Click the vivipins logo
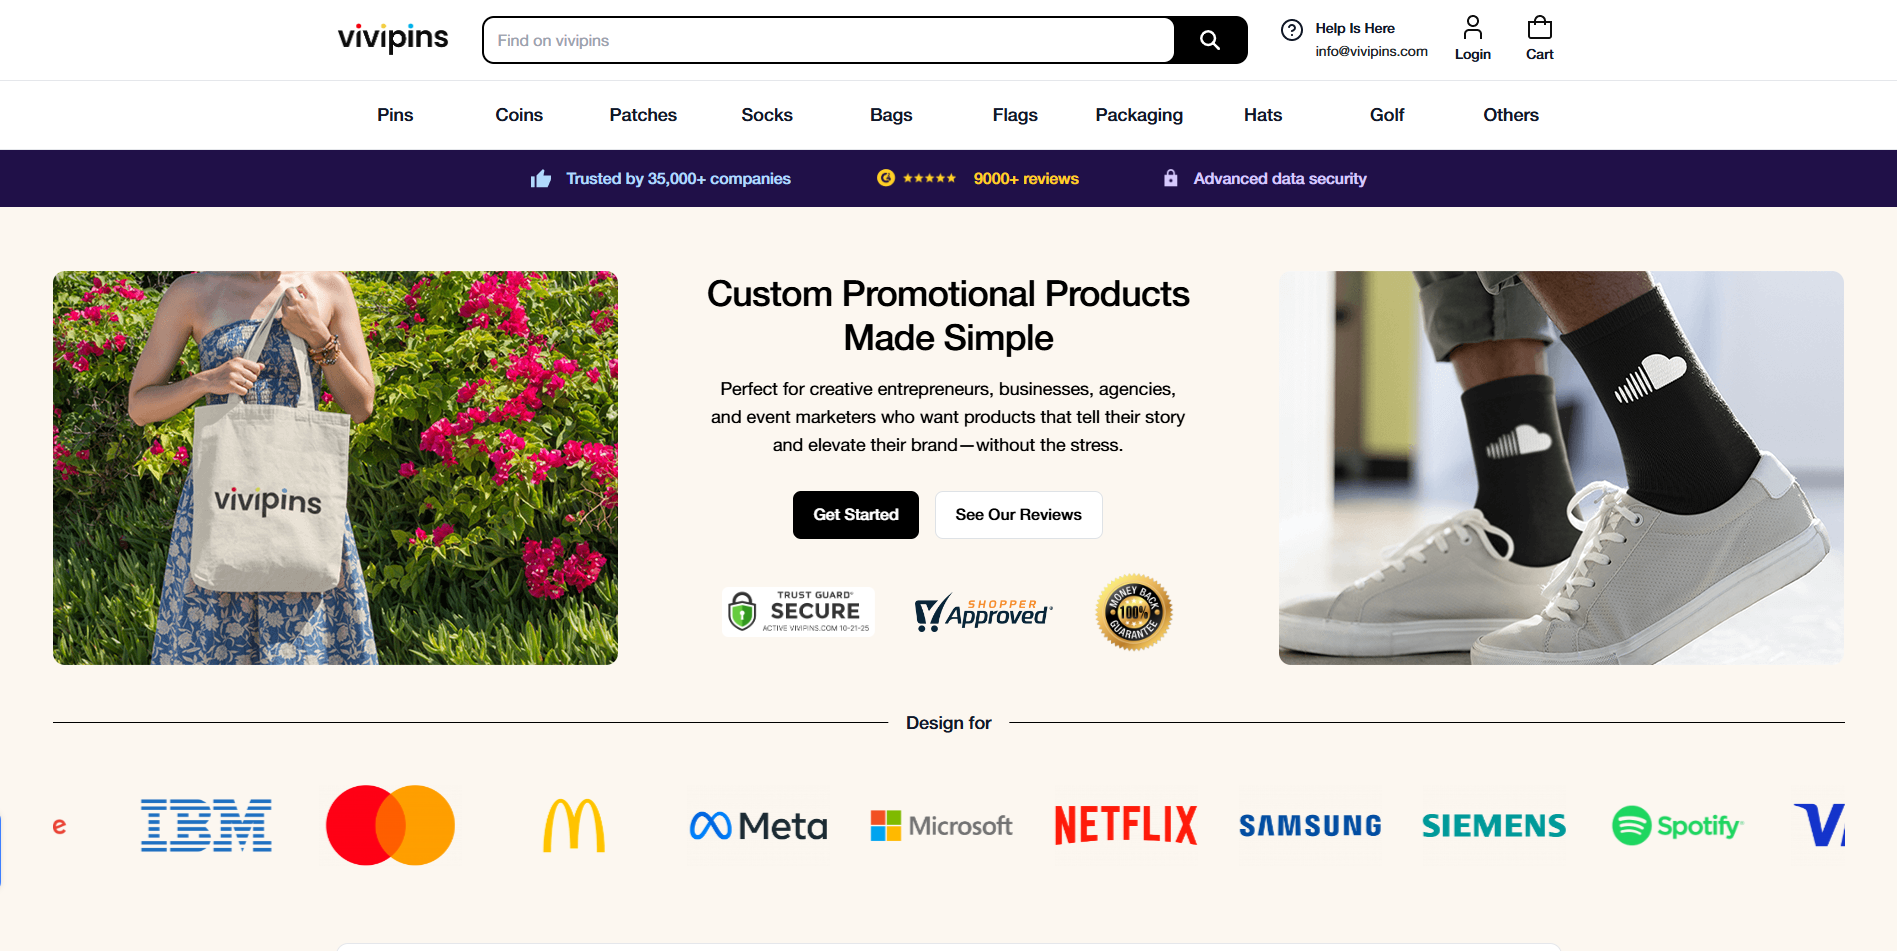 point(393,38)
